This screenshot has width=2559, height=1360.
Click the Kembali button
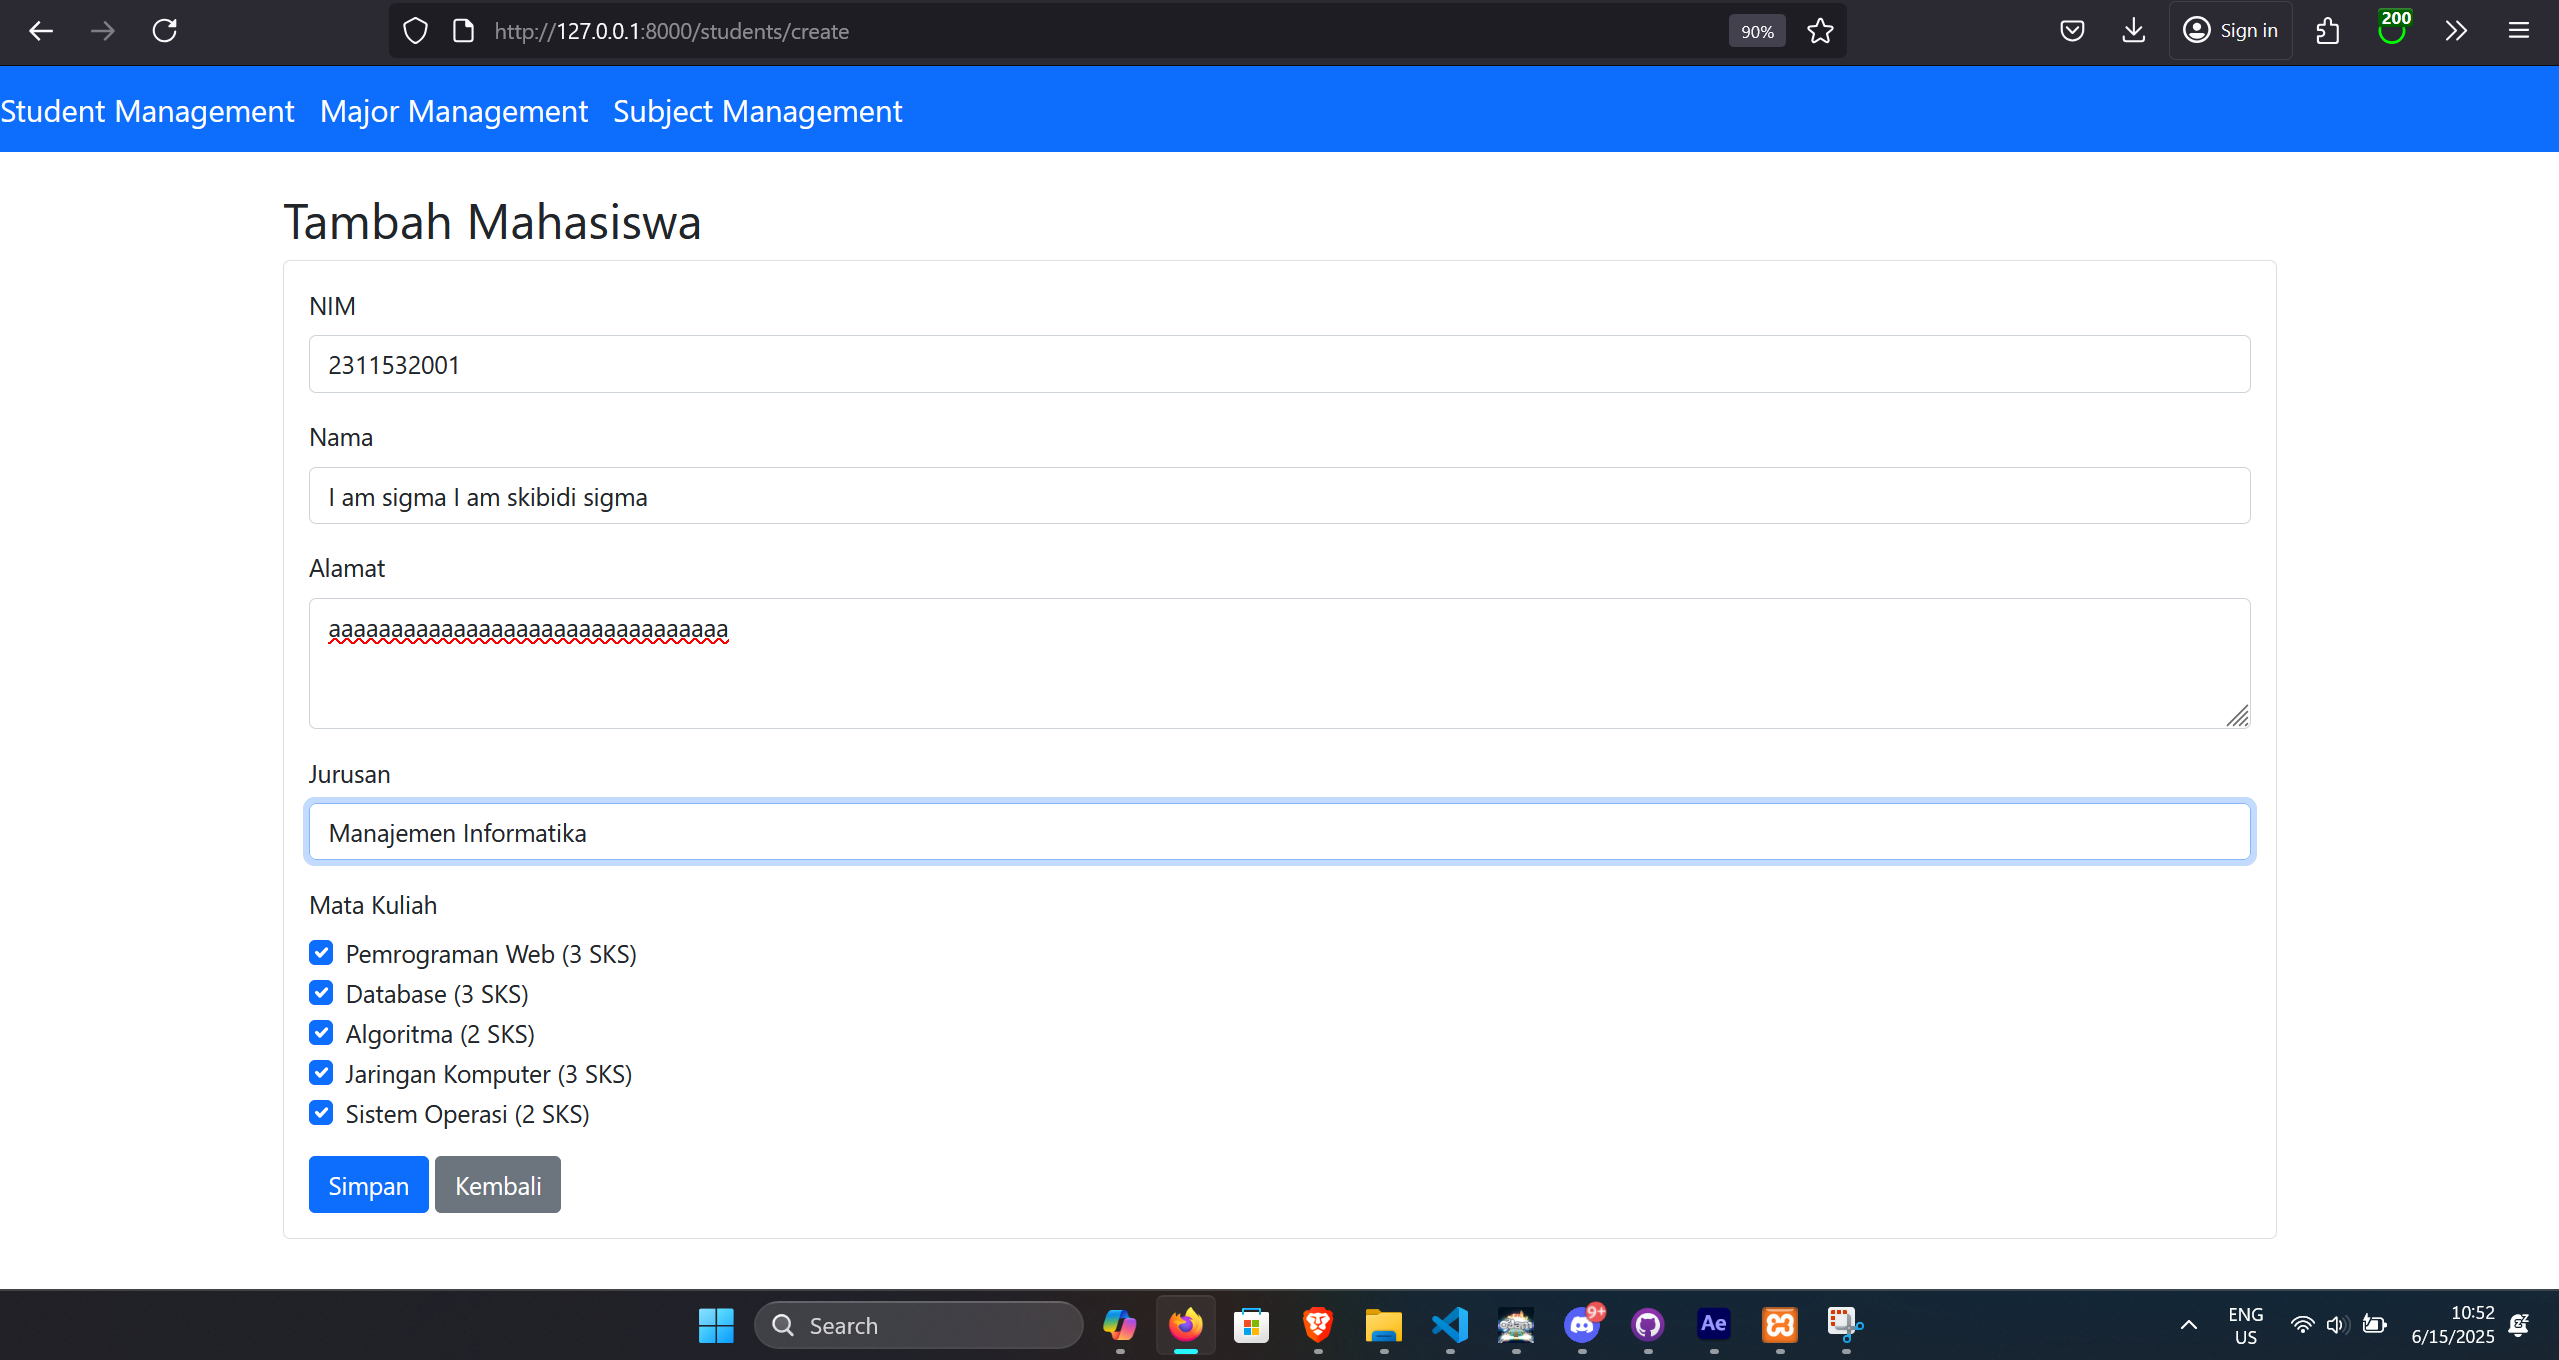pos(497,1185)
